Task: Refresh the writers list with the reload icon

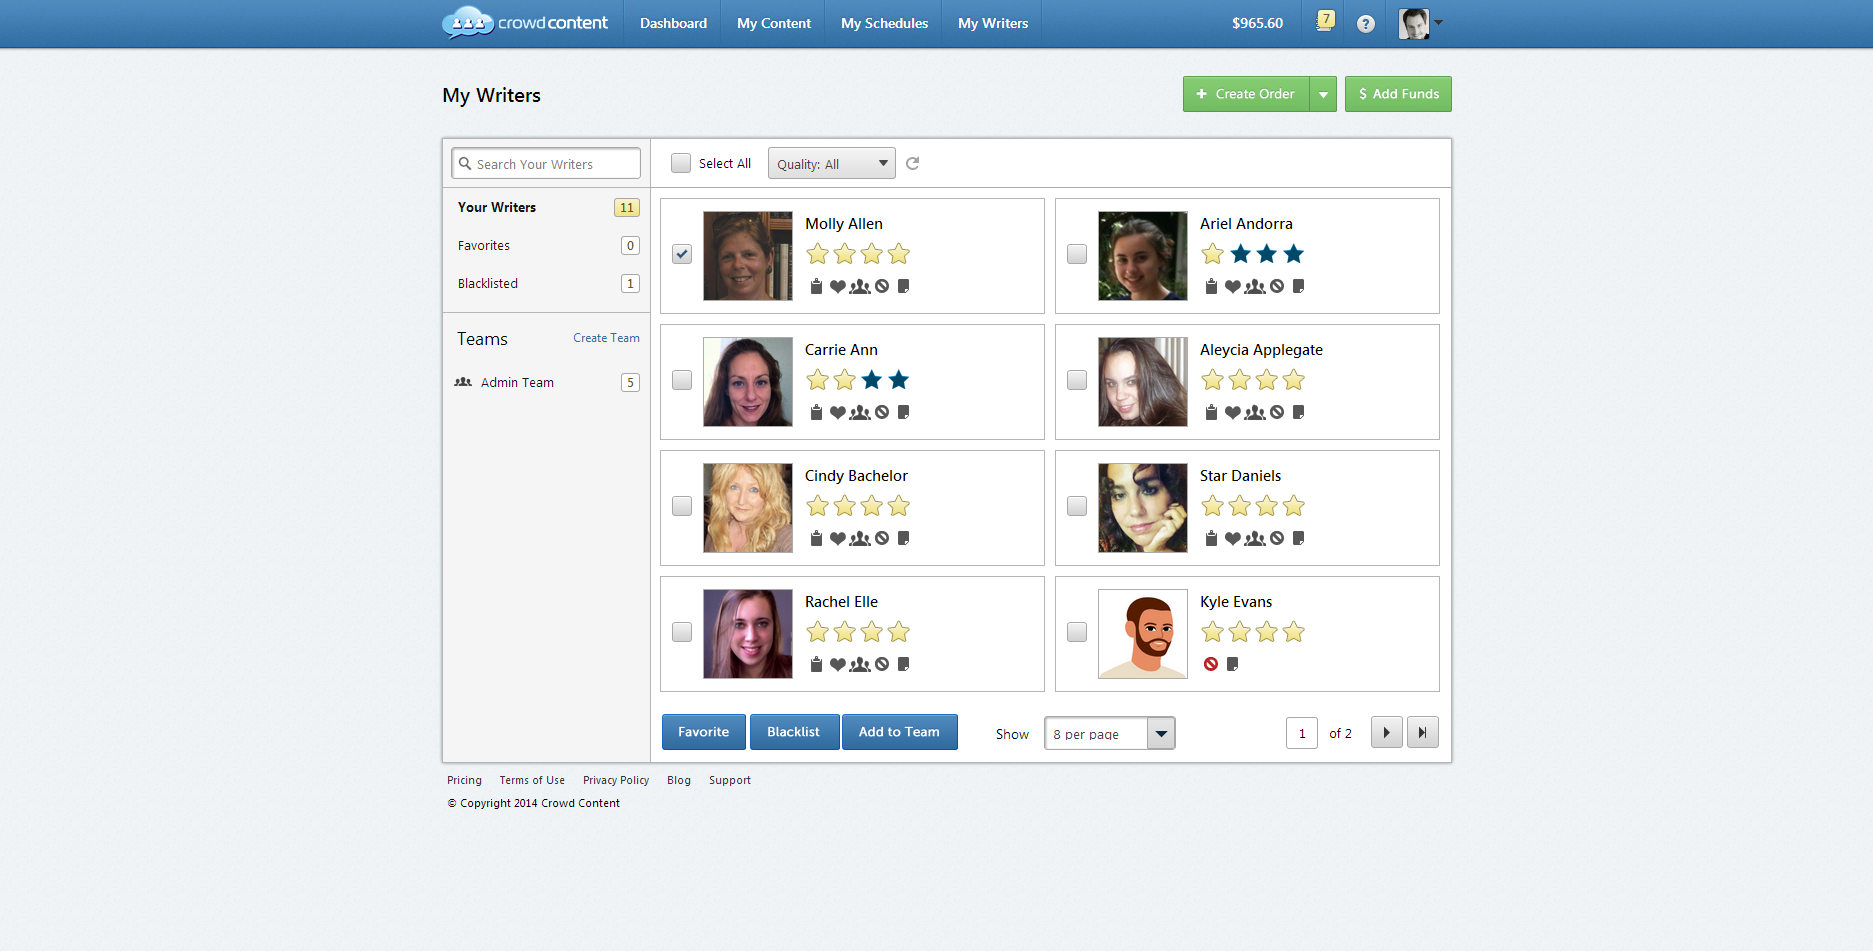Action: [x=912, y=164]
